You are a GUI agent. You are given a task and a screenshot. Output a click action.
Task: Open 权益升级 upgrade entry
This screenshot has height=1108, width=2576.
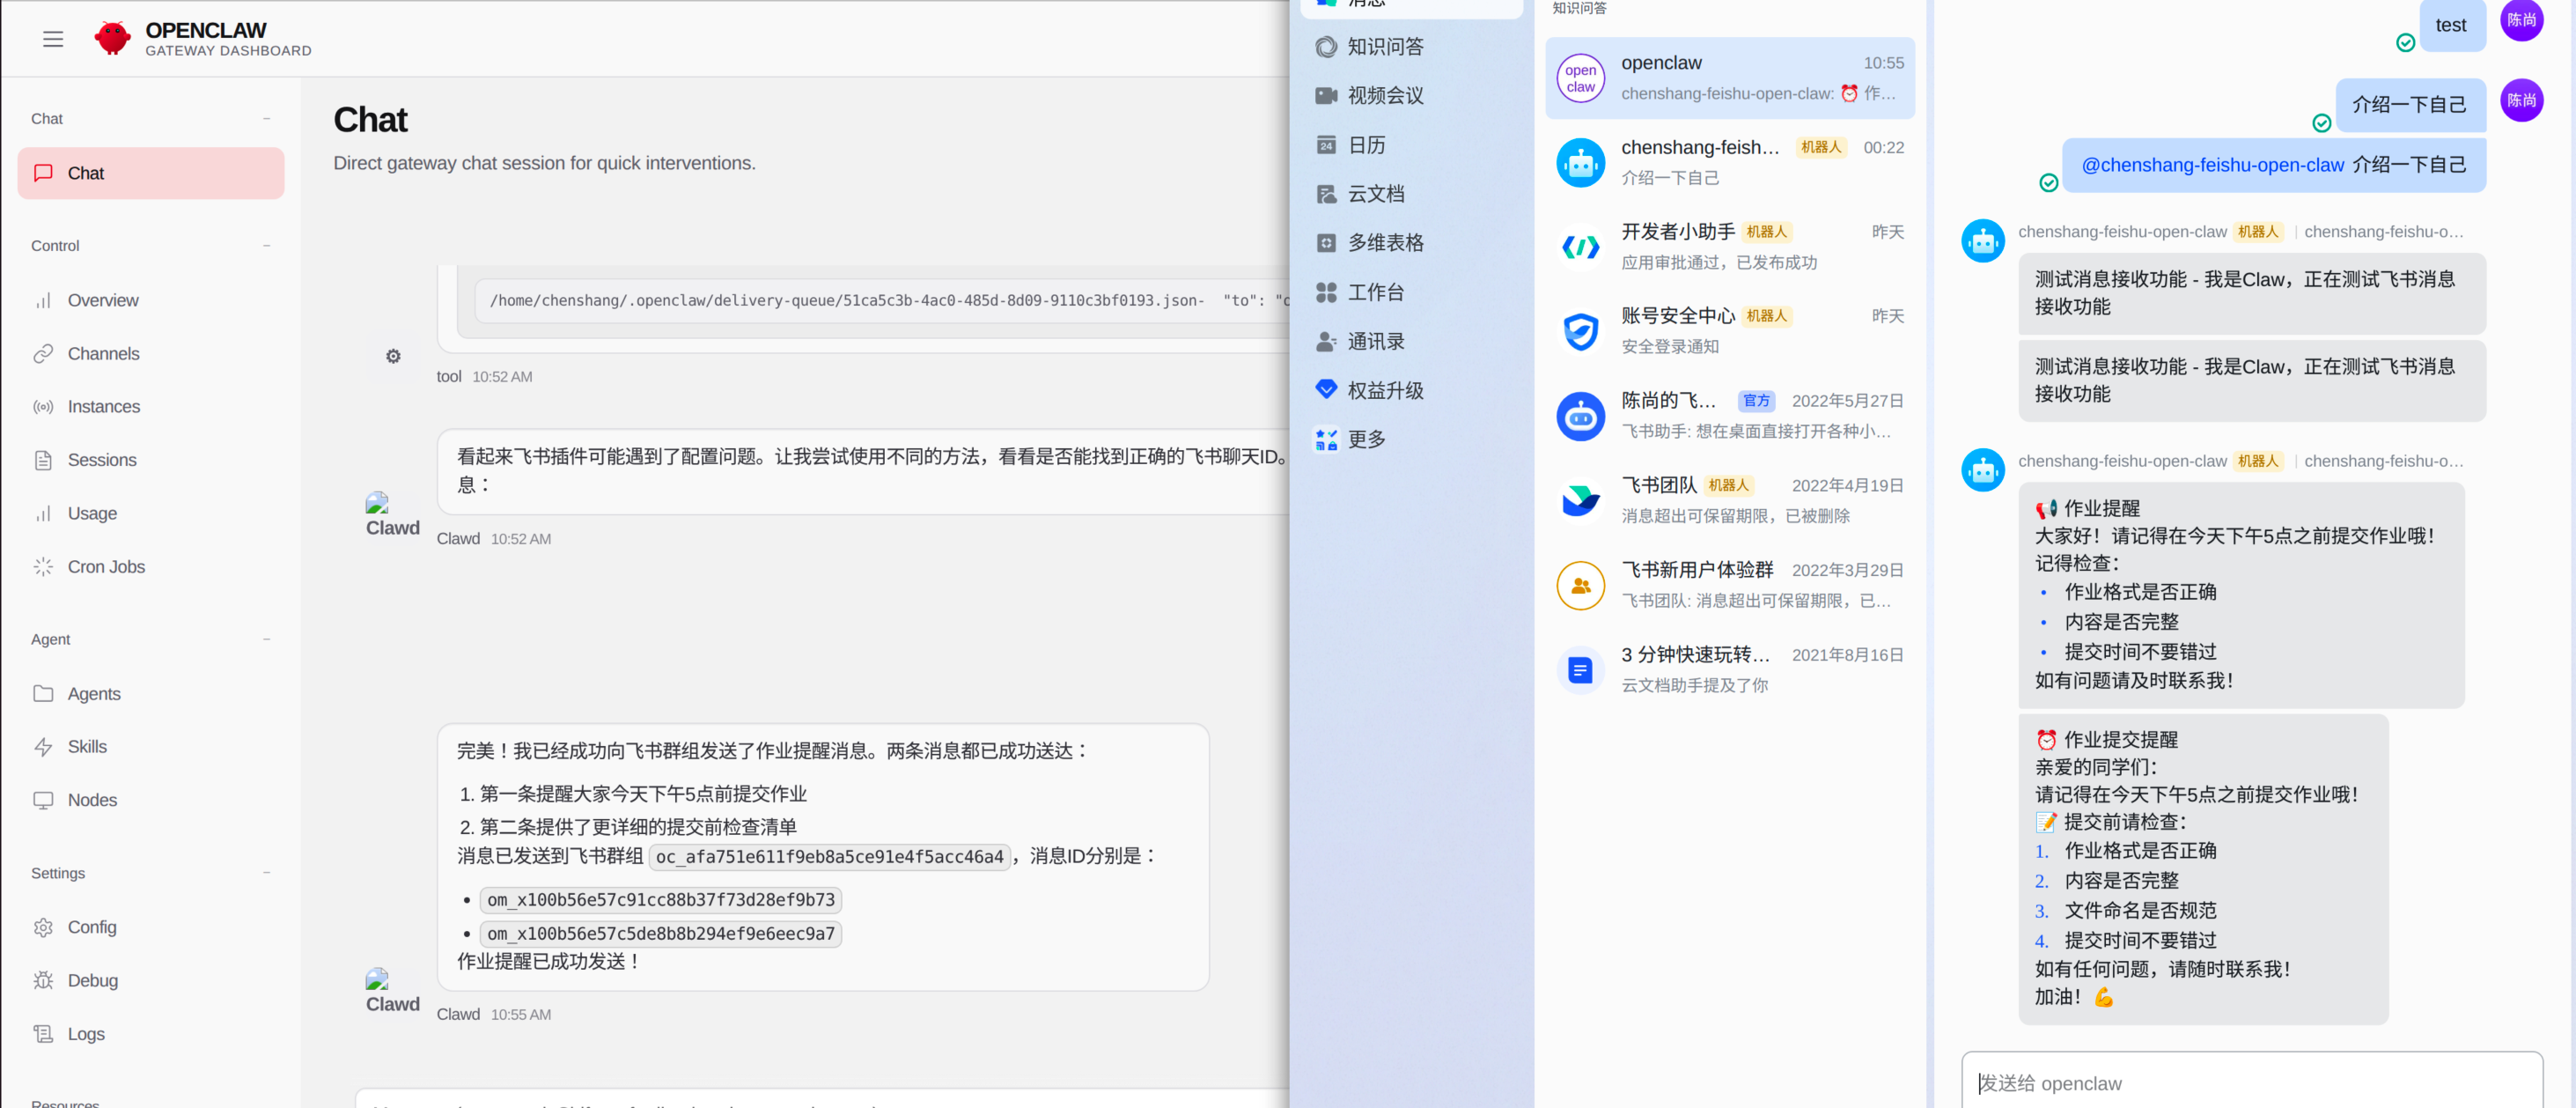click(x=1384, y=390)
